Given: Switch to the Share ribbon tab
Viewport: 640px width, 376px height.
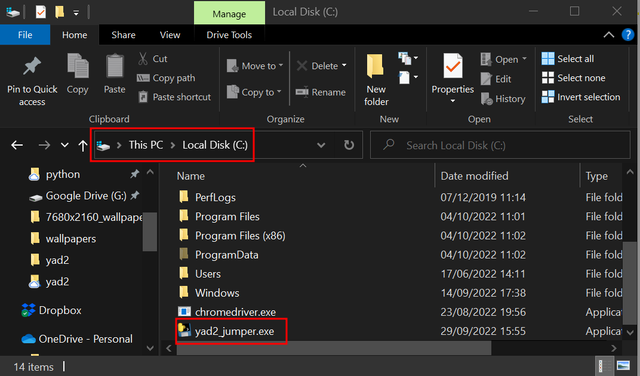Looking at the screenshot, I should point(123,35).
